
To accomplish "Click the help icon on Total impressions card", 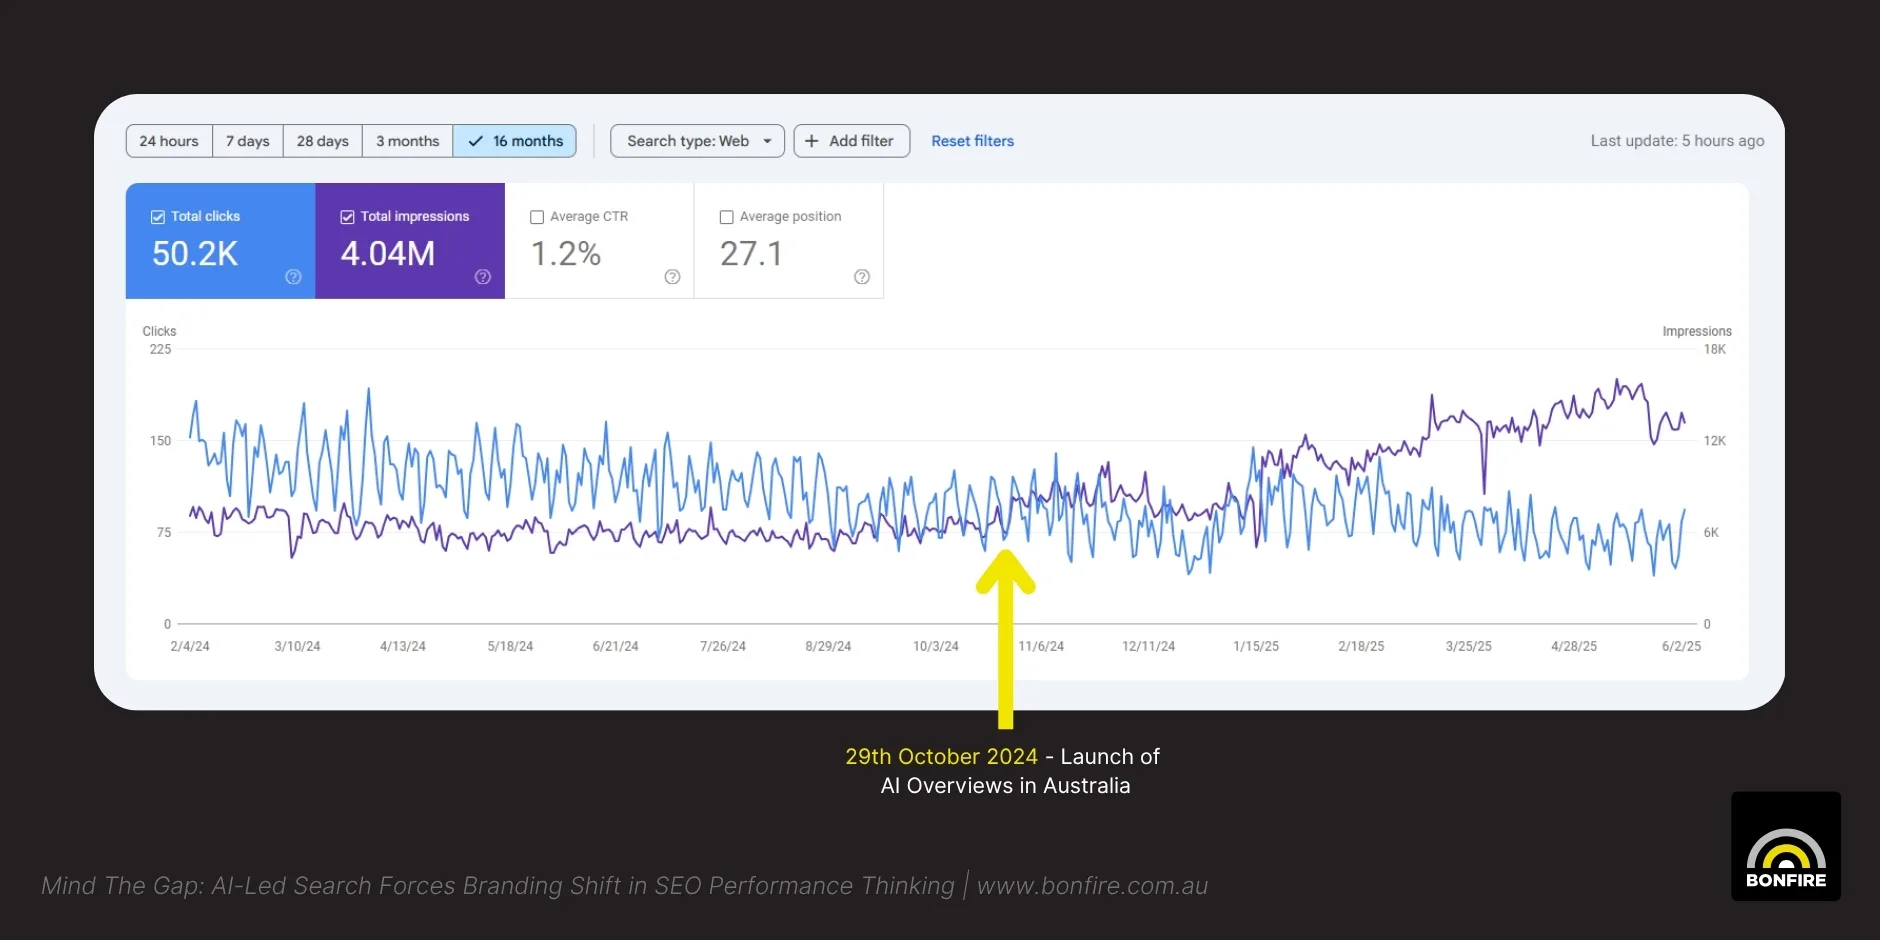I will click(x=483, y=277).
